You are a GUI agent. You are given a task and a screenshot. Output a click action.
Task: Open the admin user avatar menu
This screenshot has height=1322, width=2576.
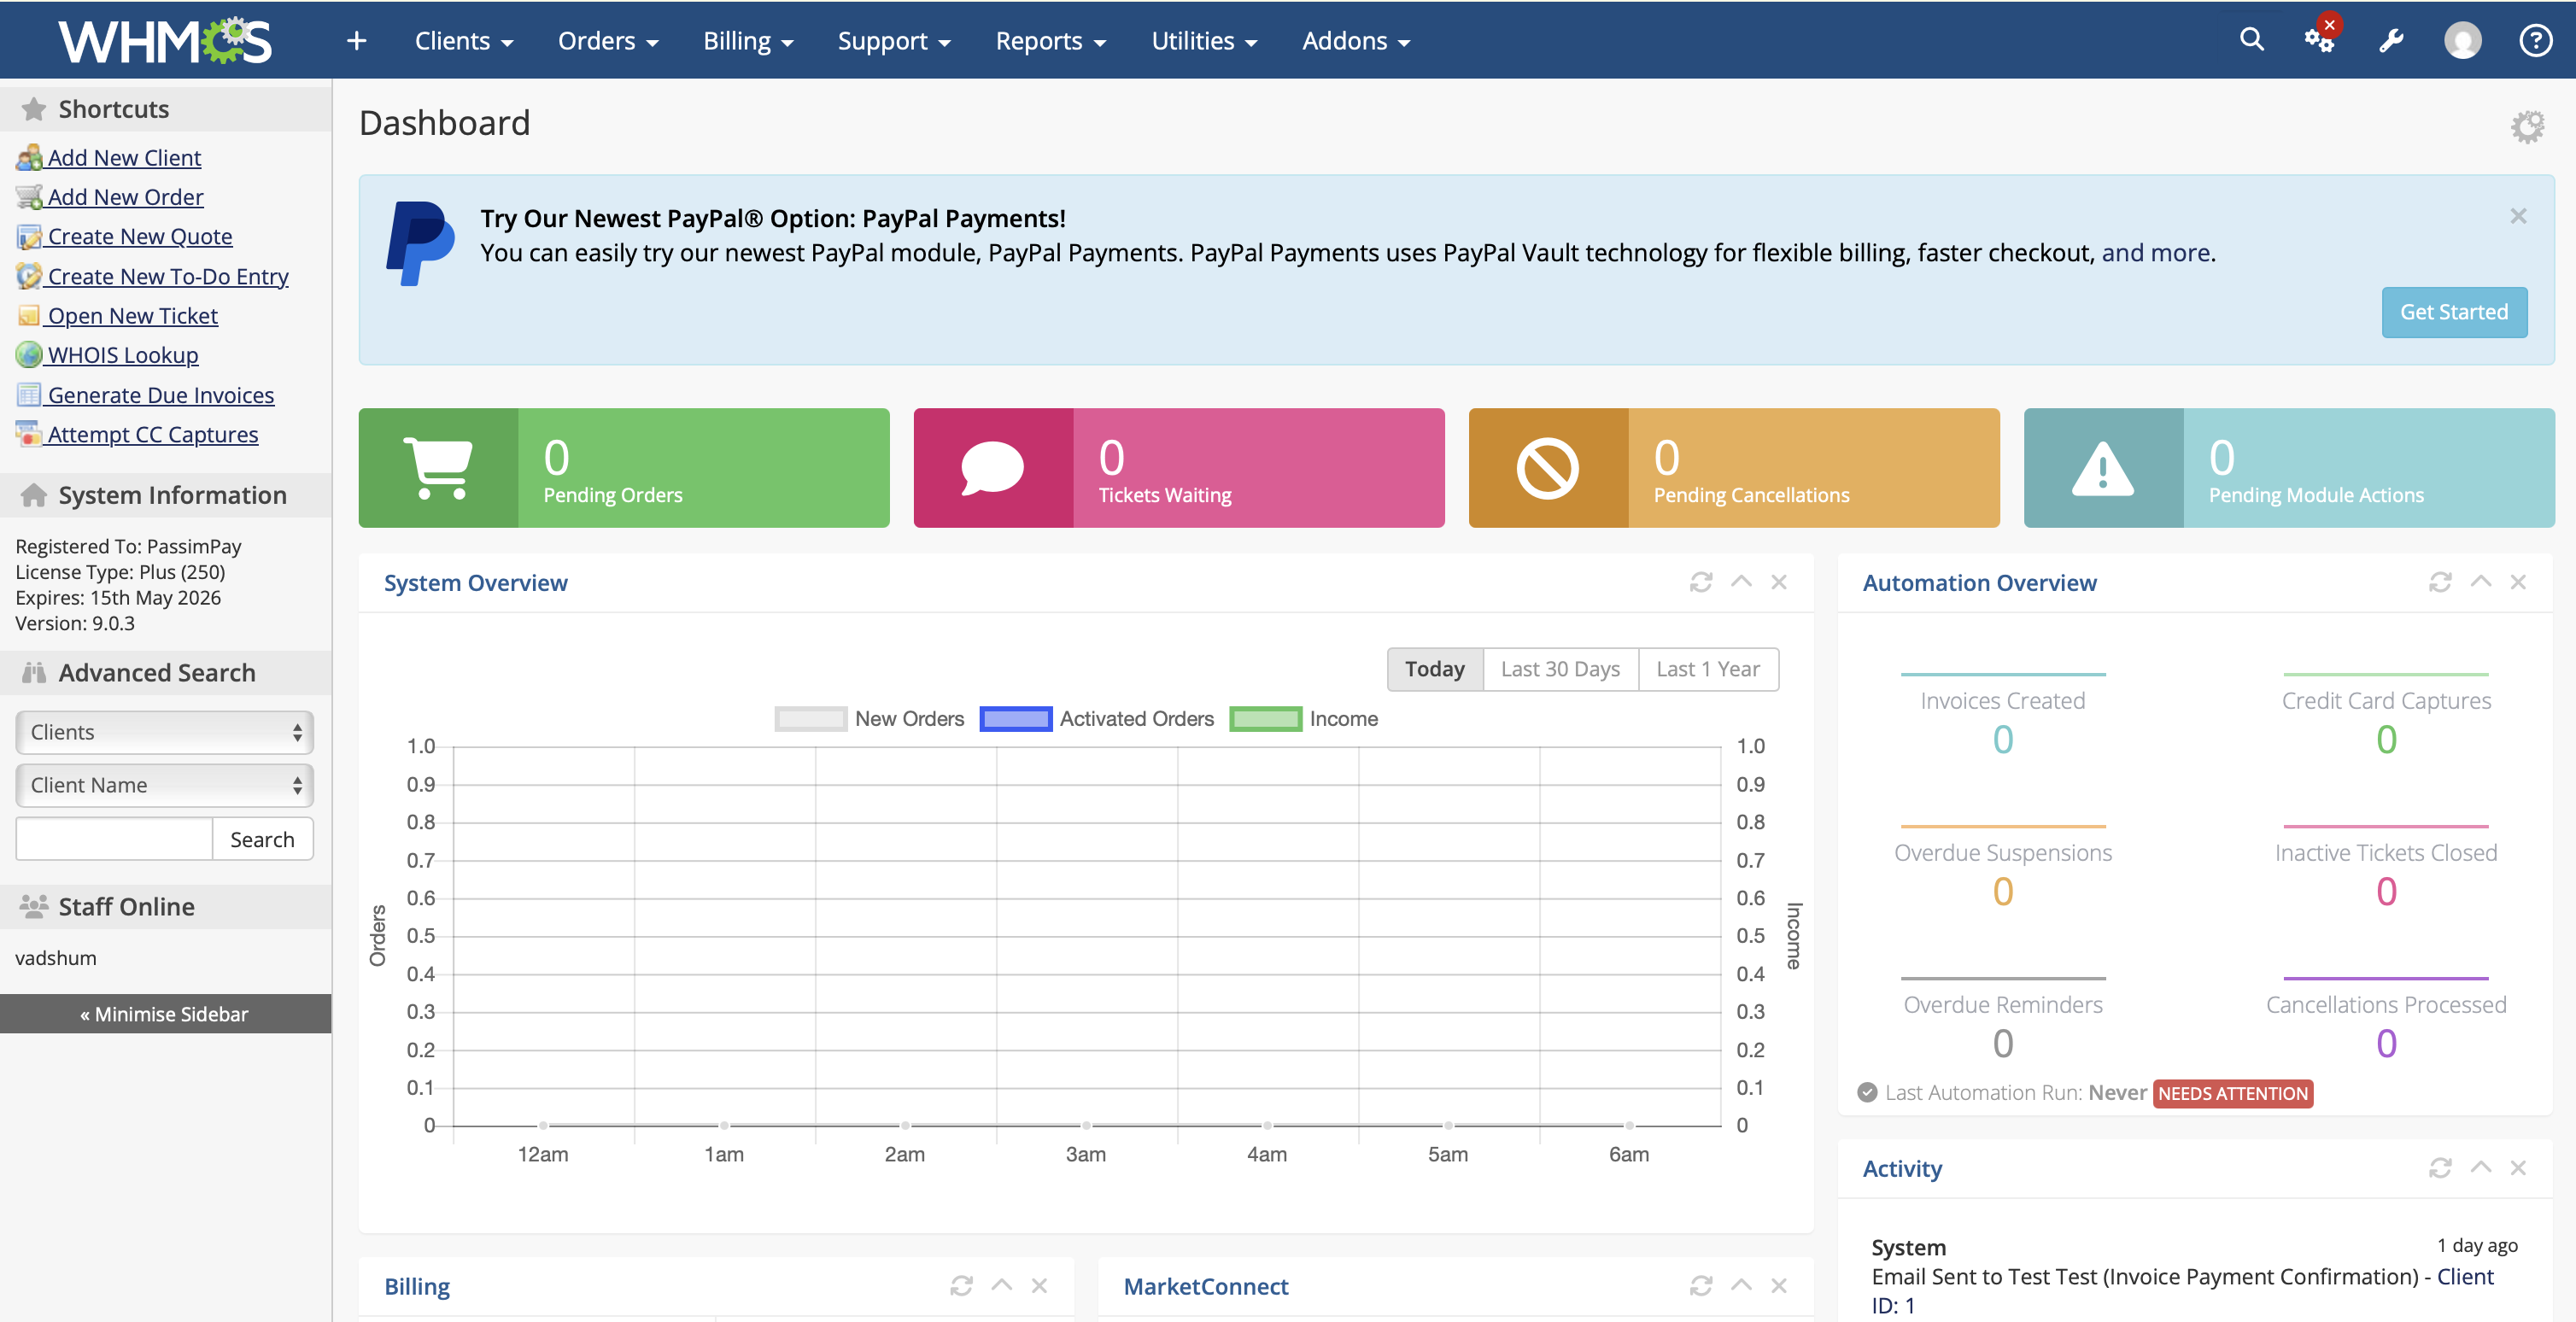[x=2462, y=41]
